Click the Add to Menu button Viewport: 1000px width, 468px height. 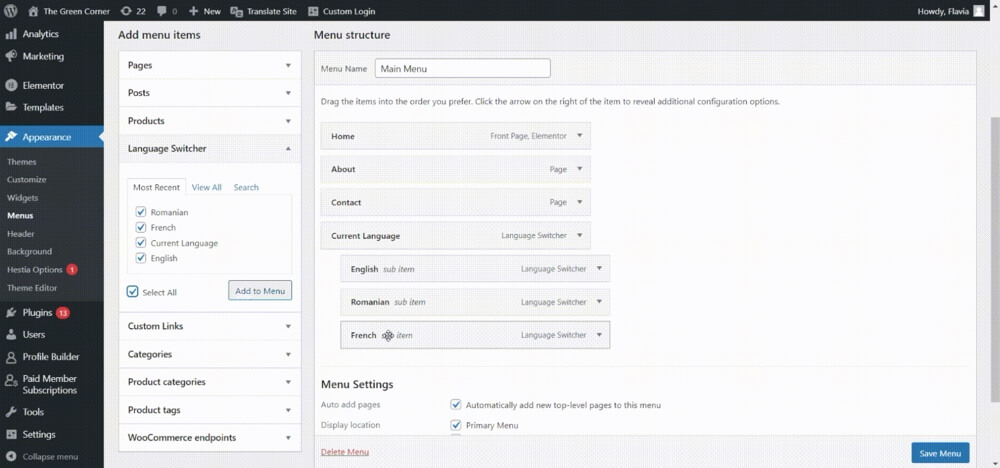click(260, 291)
